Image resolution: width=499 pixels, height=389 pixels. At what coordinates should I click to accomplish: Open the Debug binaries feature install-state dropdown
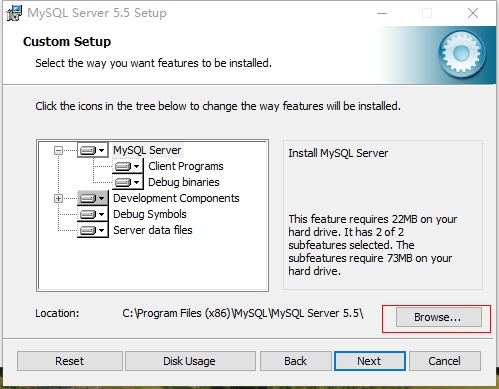click(128, 182)
